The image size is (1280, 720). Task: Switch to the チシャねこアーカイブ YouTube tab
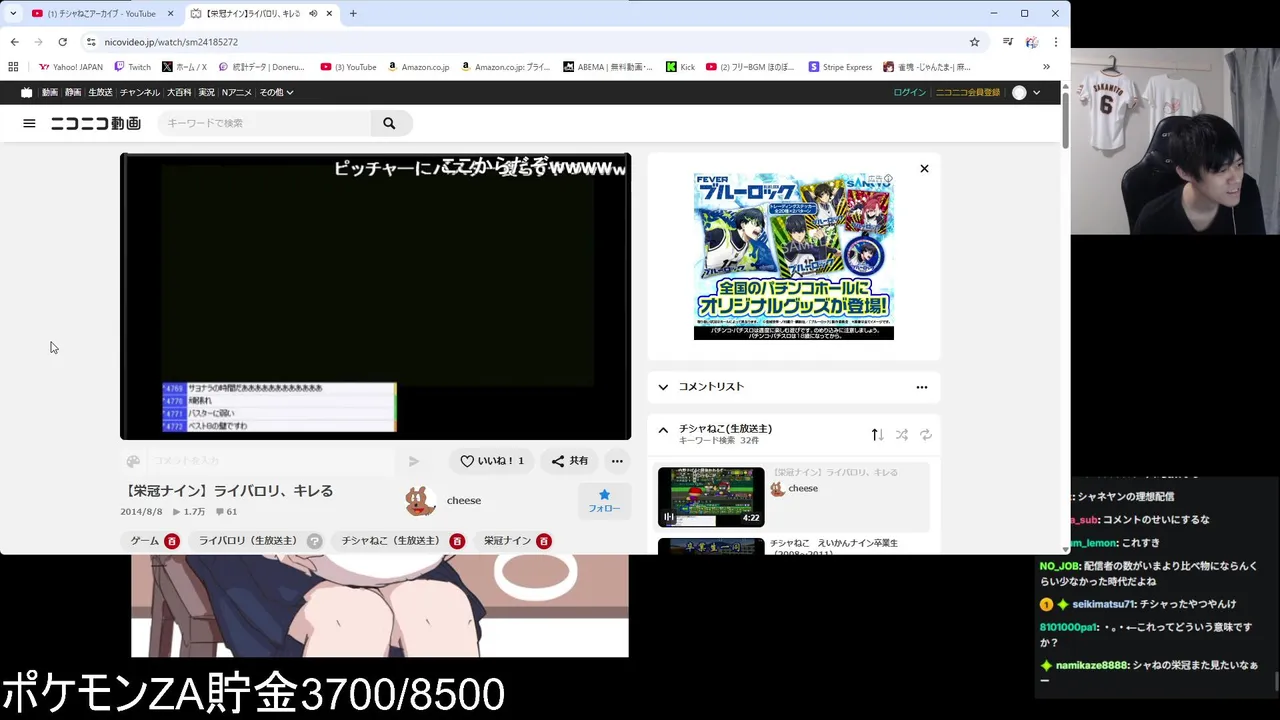pyautogui.click(x=101, y=14)
